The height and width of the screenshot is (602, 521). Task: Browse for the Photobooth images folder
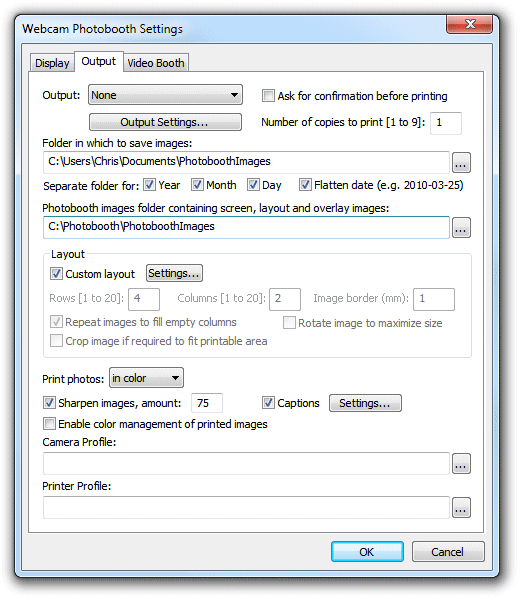point(461,228)
